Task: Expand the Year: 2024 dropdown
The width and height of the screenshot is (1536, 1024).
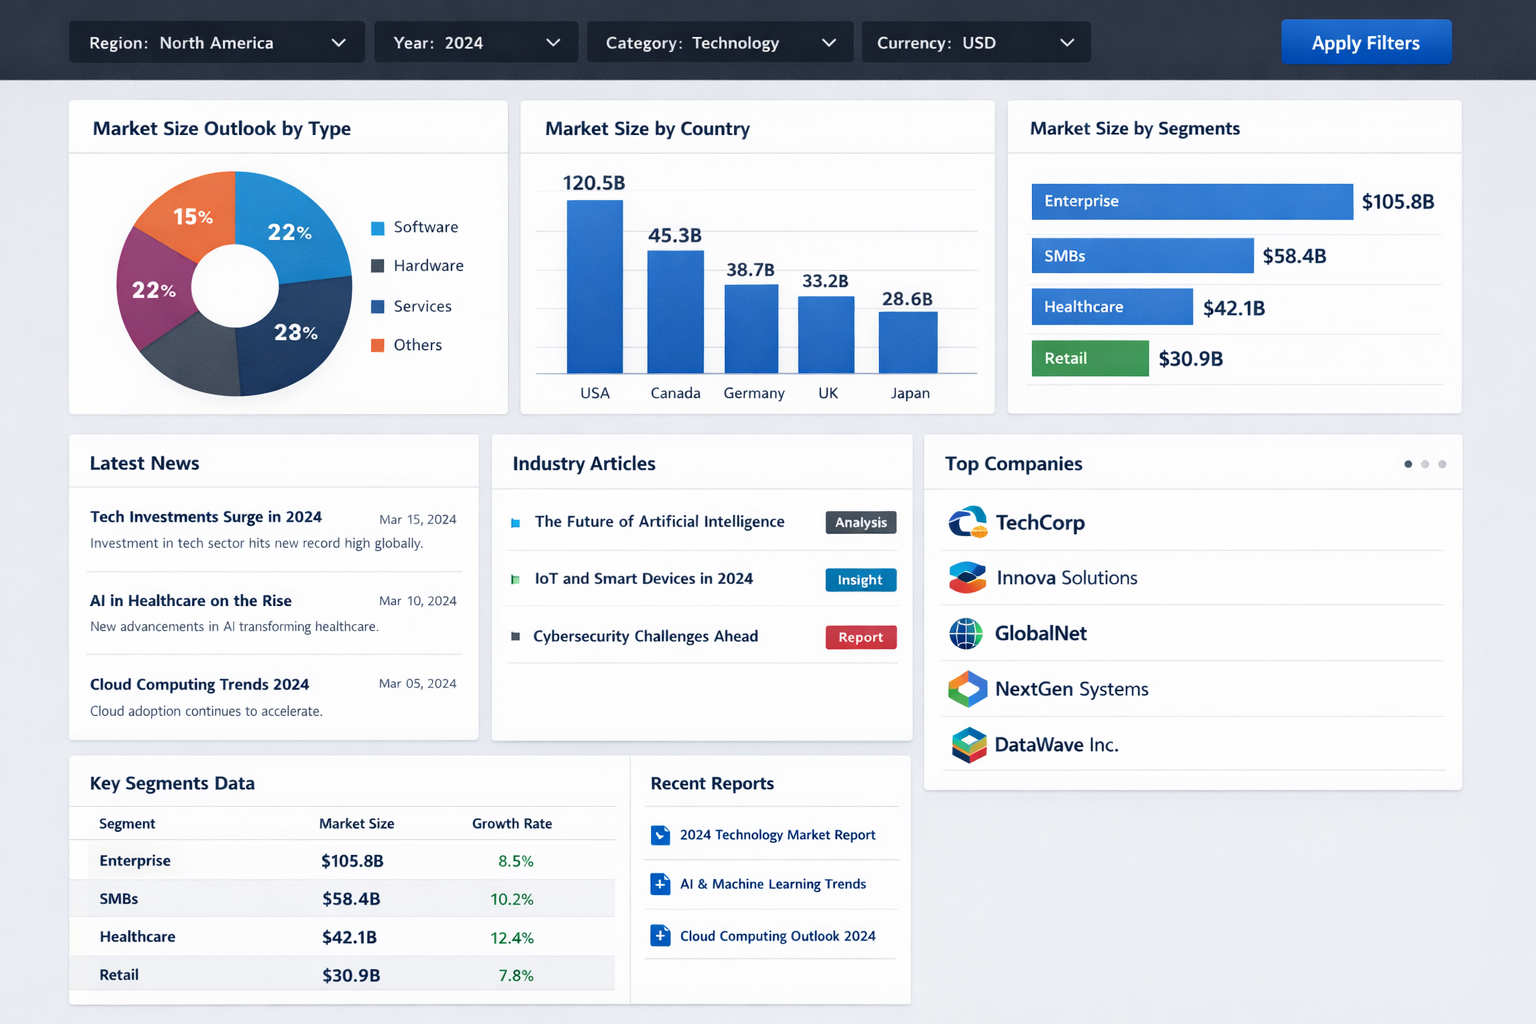Action: pos(476,43)
